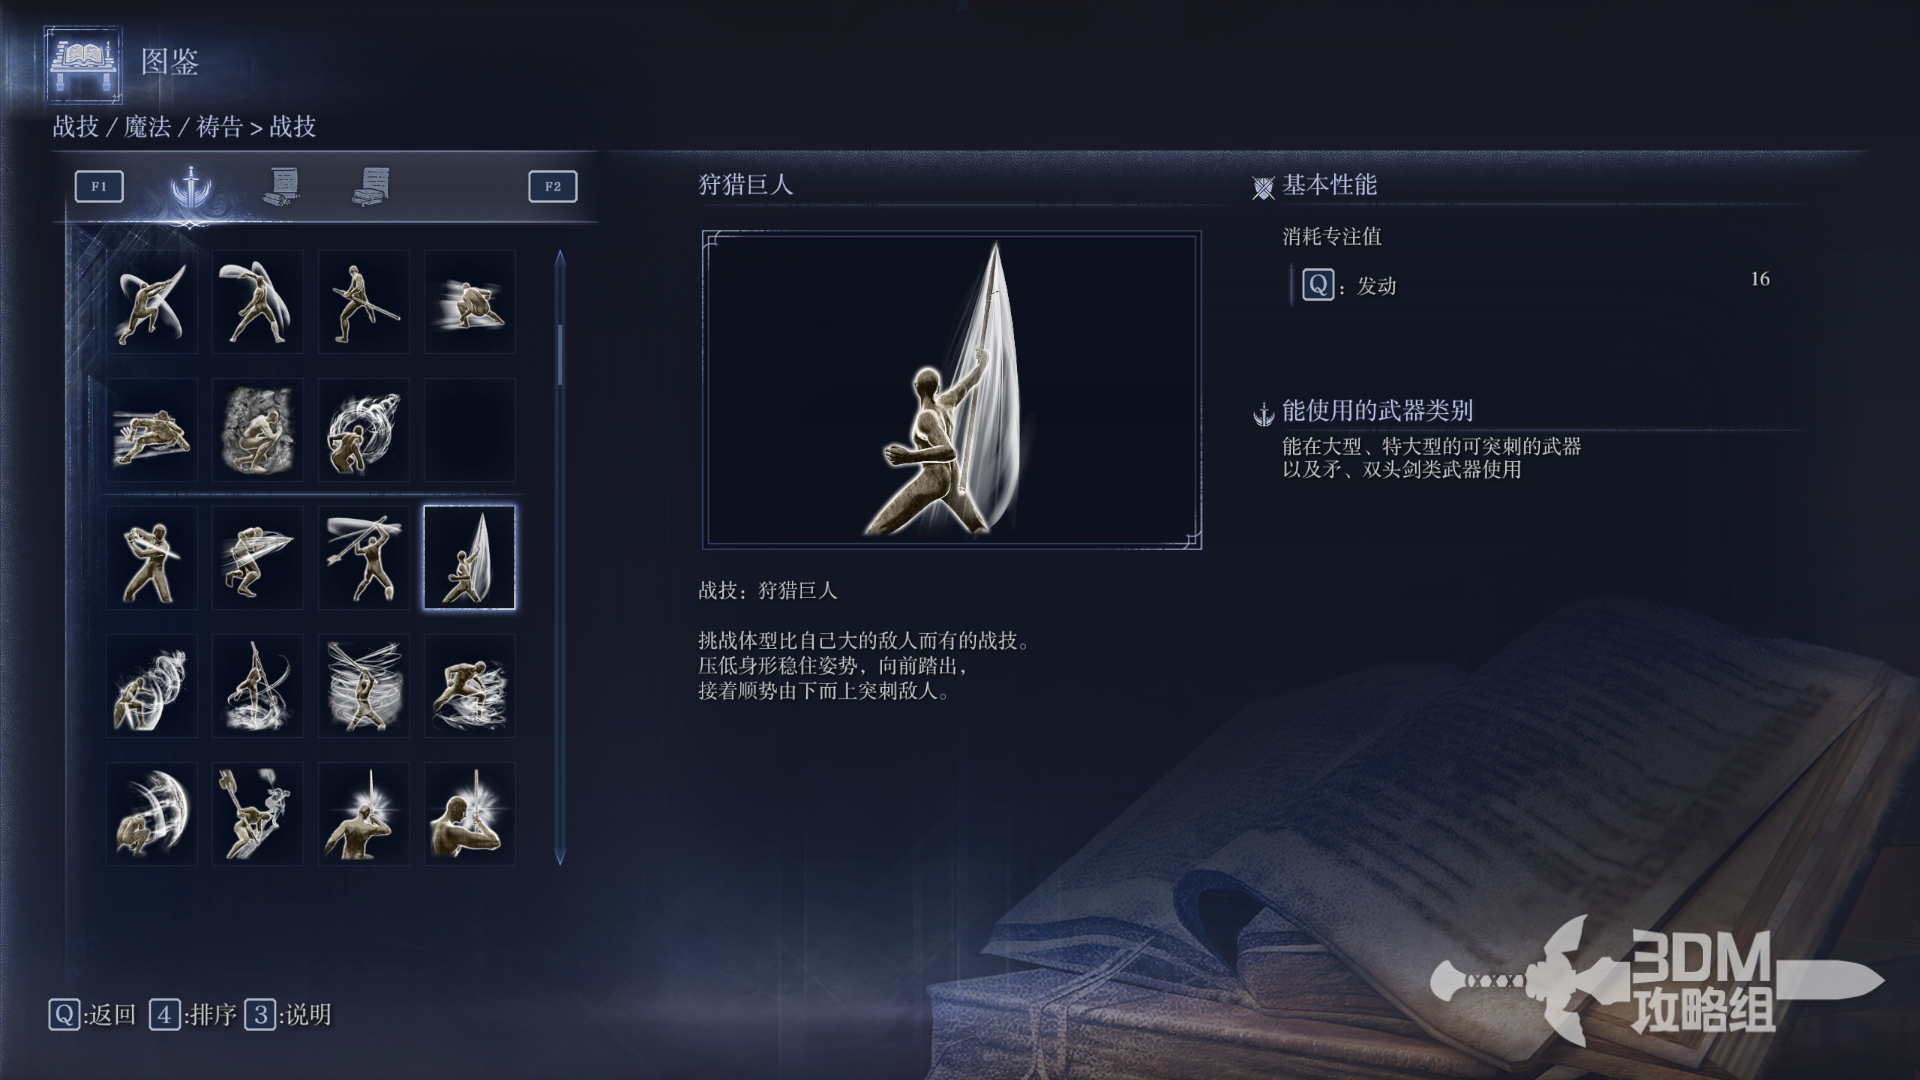The height and width of the screenshot is (1080, 1920).
Task: Open the sword-shaped skills category tab
Action: click(x=190, y=187)
